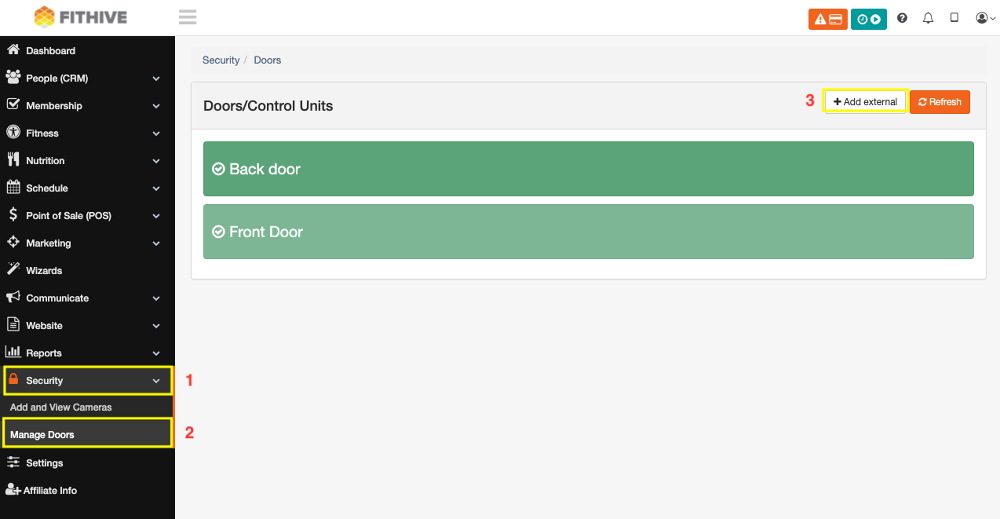This screenshot has height=519, width=1000.
Task: Click the tablet device icon
Action: pyautogui.click(x=954, y=18)
